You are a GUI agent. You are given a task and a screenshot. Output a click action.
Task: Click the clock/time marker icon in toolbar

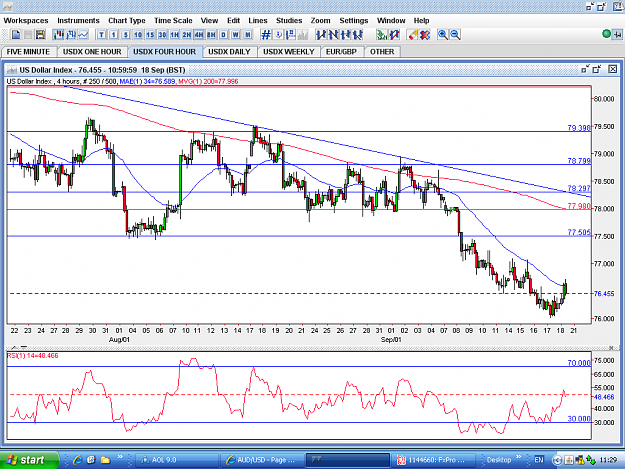279,35
